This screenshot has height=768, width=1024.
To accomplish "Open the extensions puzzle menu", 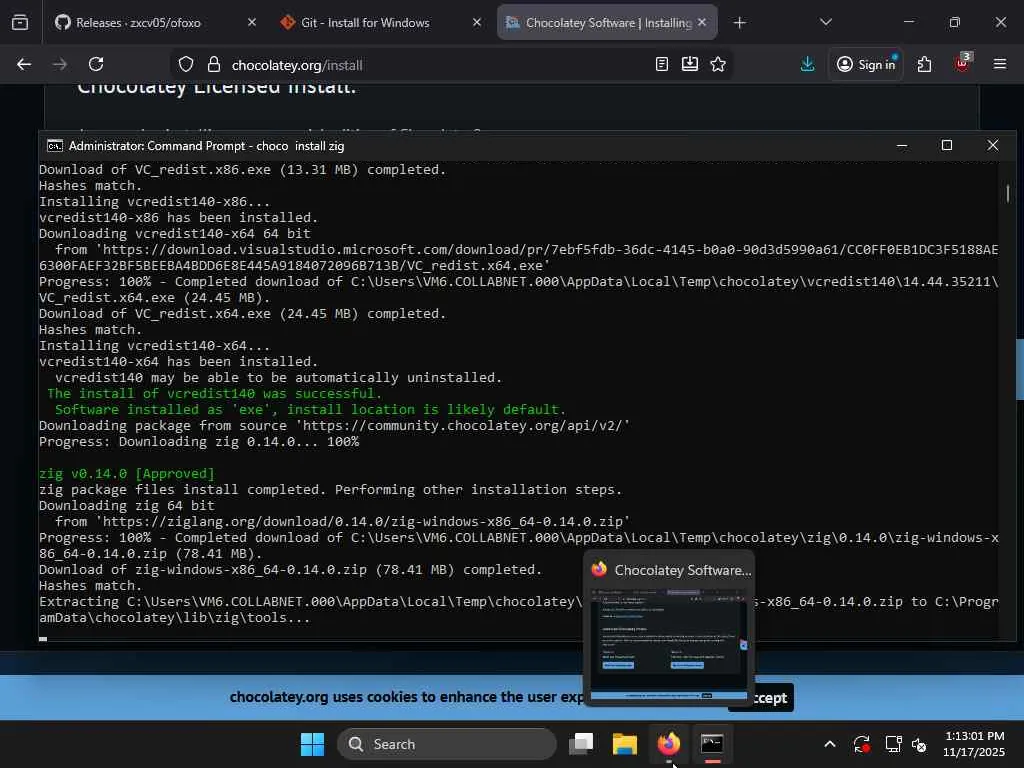I will (924, 64).
